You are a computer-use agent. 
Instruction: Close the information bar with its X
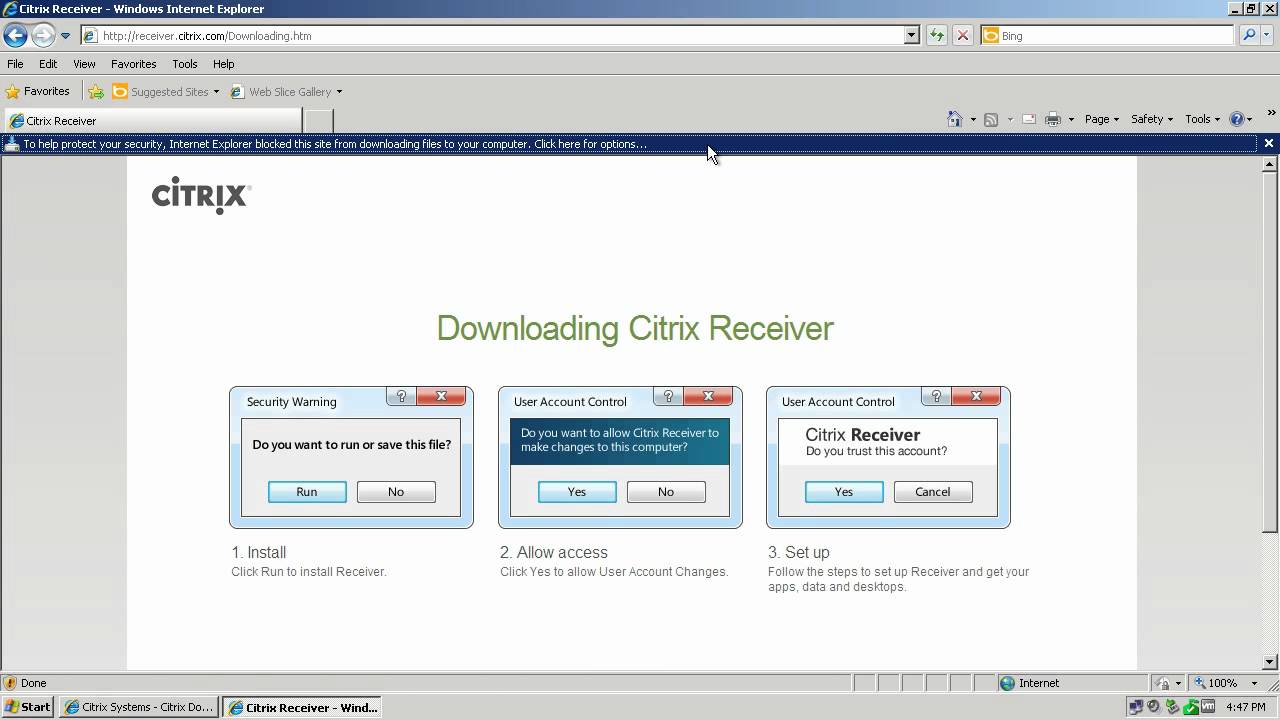[x=1269, y=144]
